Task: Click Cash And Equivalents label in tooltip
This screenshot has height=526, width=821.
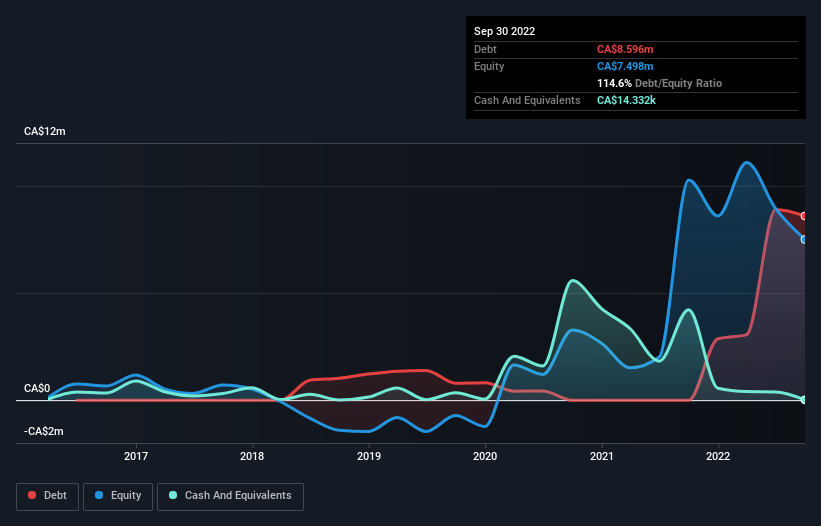Action: 527,100
